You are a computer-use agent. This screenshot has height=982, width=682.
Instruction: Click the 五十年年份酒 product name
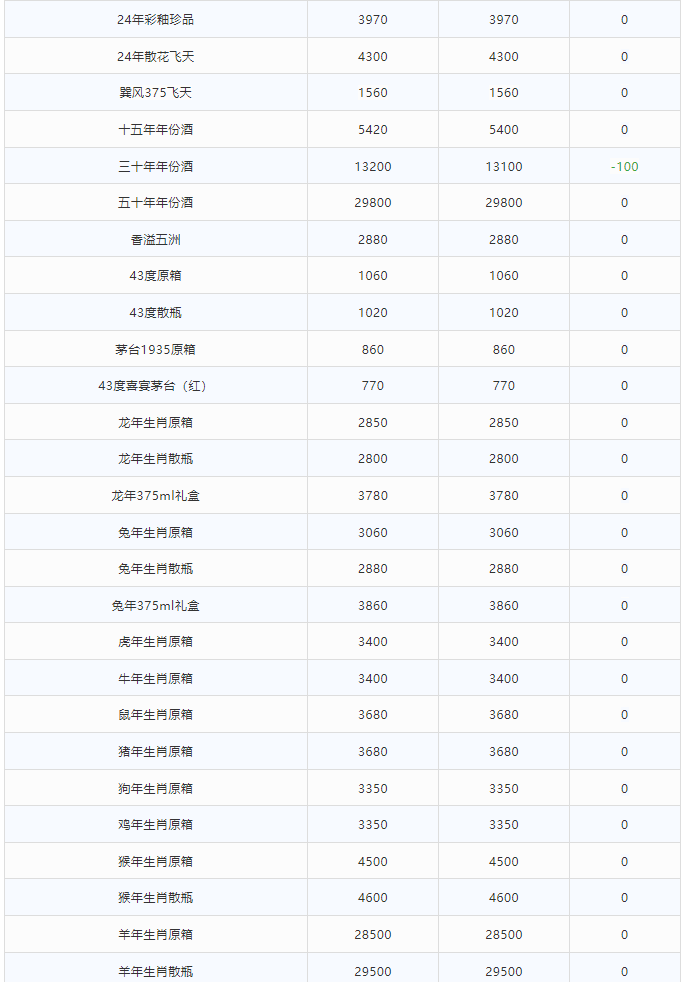[x=155, y=203]
